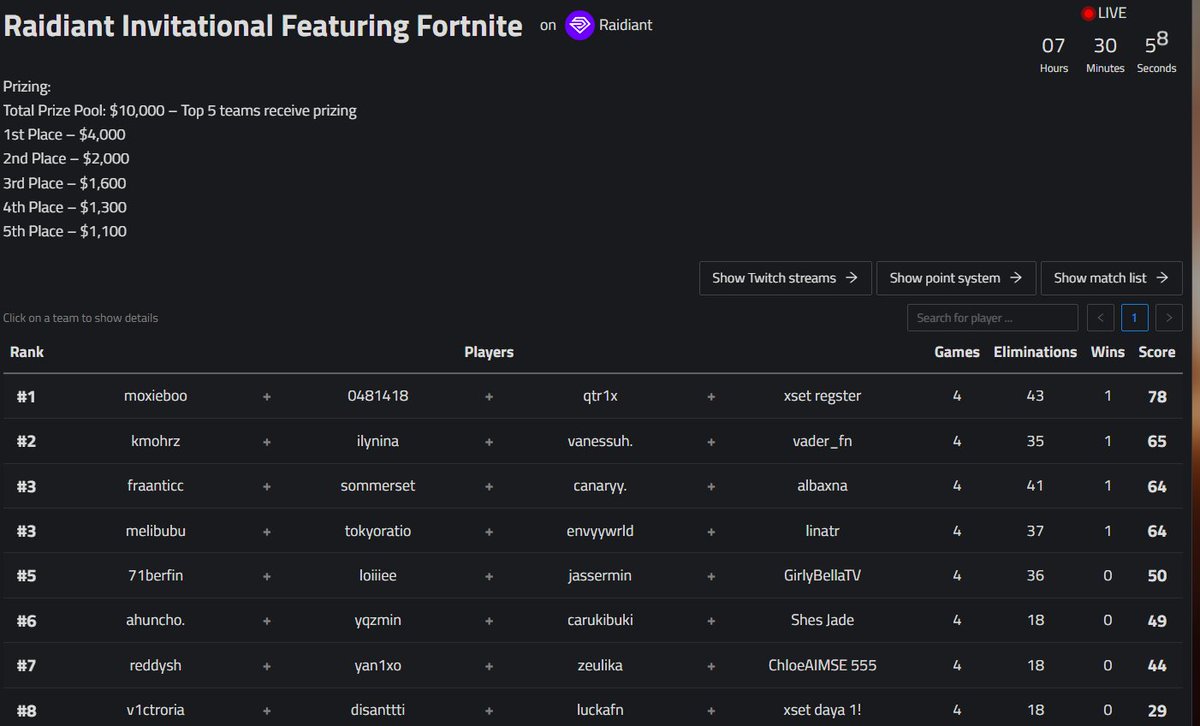Select player envyywrld
This screenshot has width=1200, height=726.
(600, 530)
